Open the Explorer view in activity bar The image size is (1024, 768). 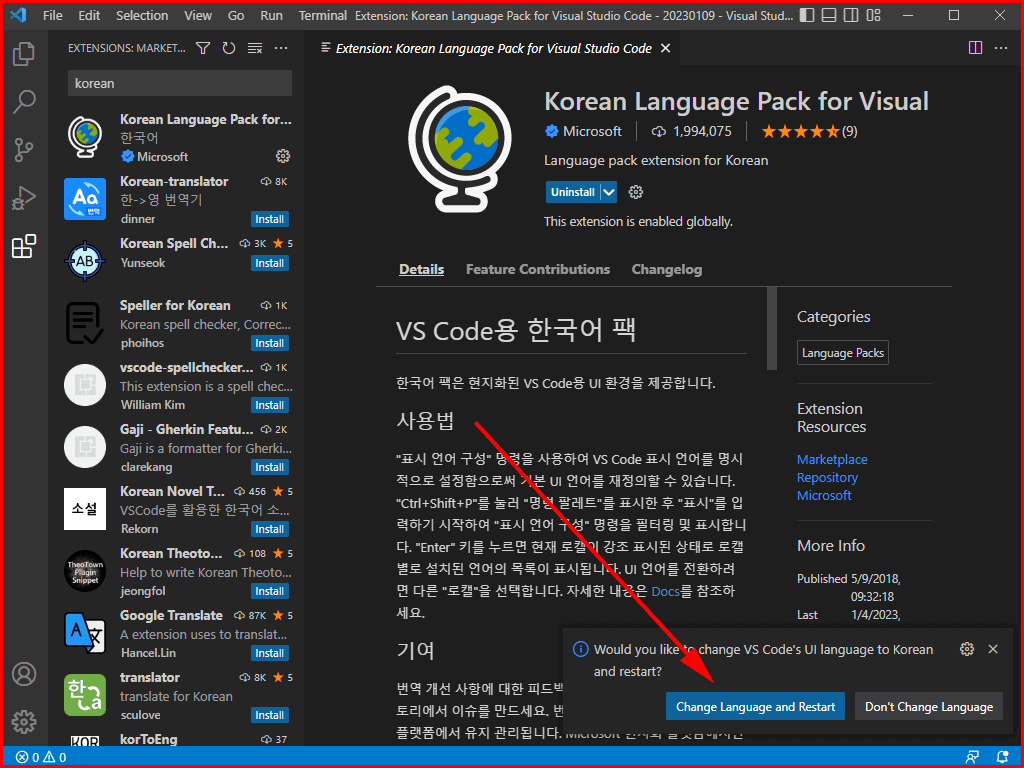[x=24, y=54]
